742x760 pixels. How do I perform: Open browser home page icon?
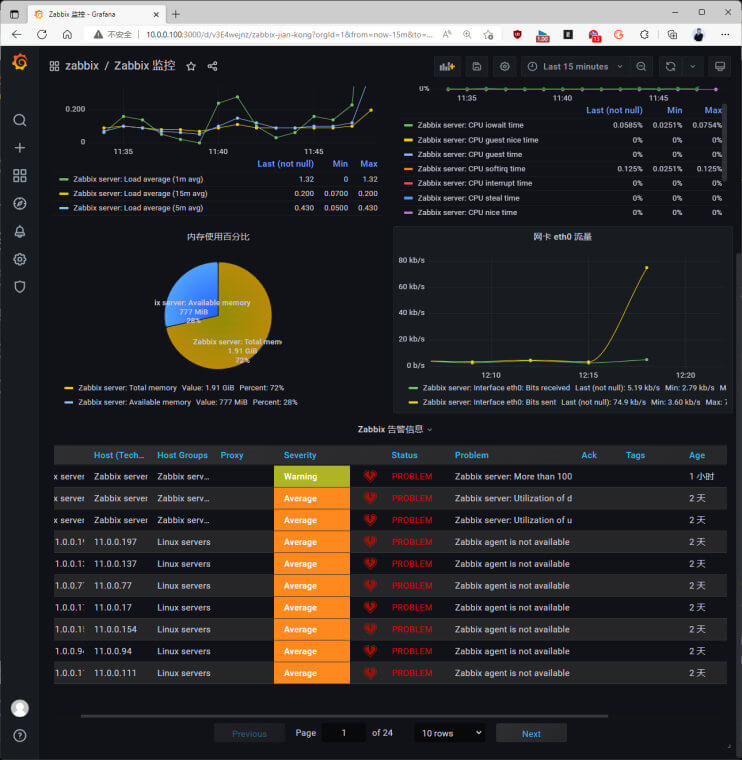pos(67,34)
